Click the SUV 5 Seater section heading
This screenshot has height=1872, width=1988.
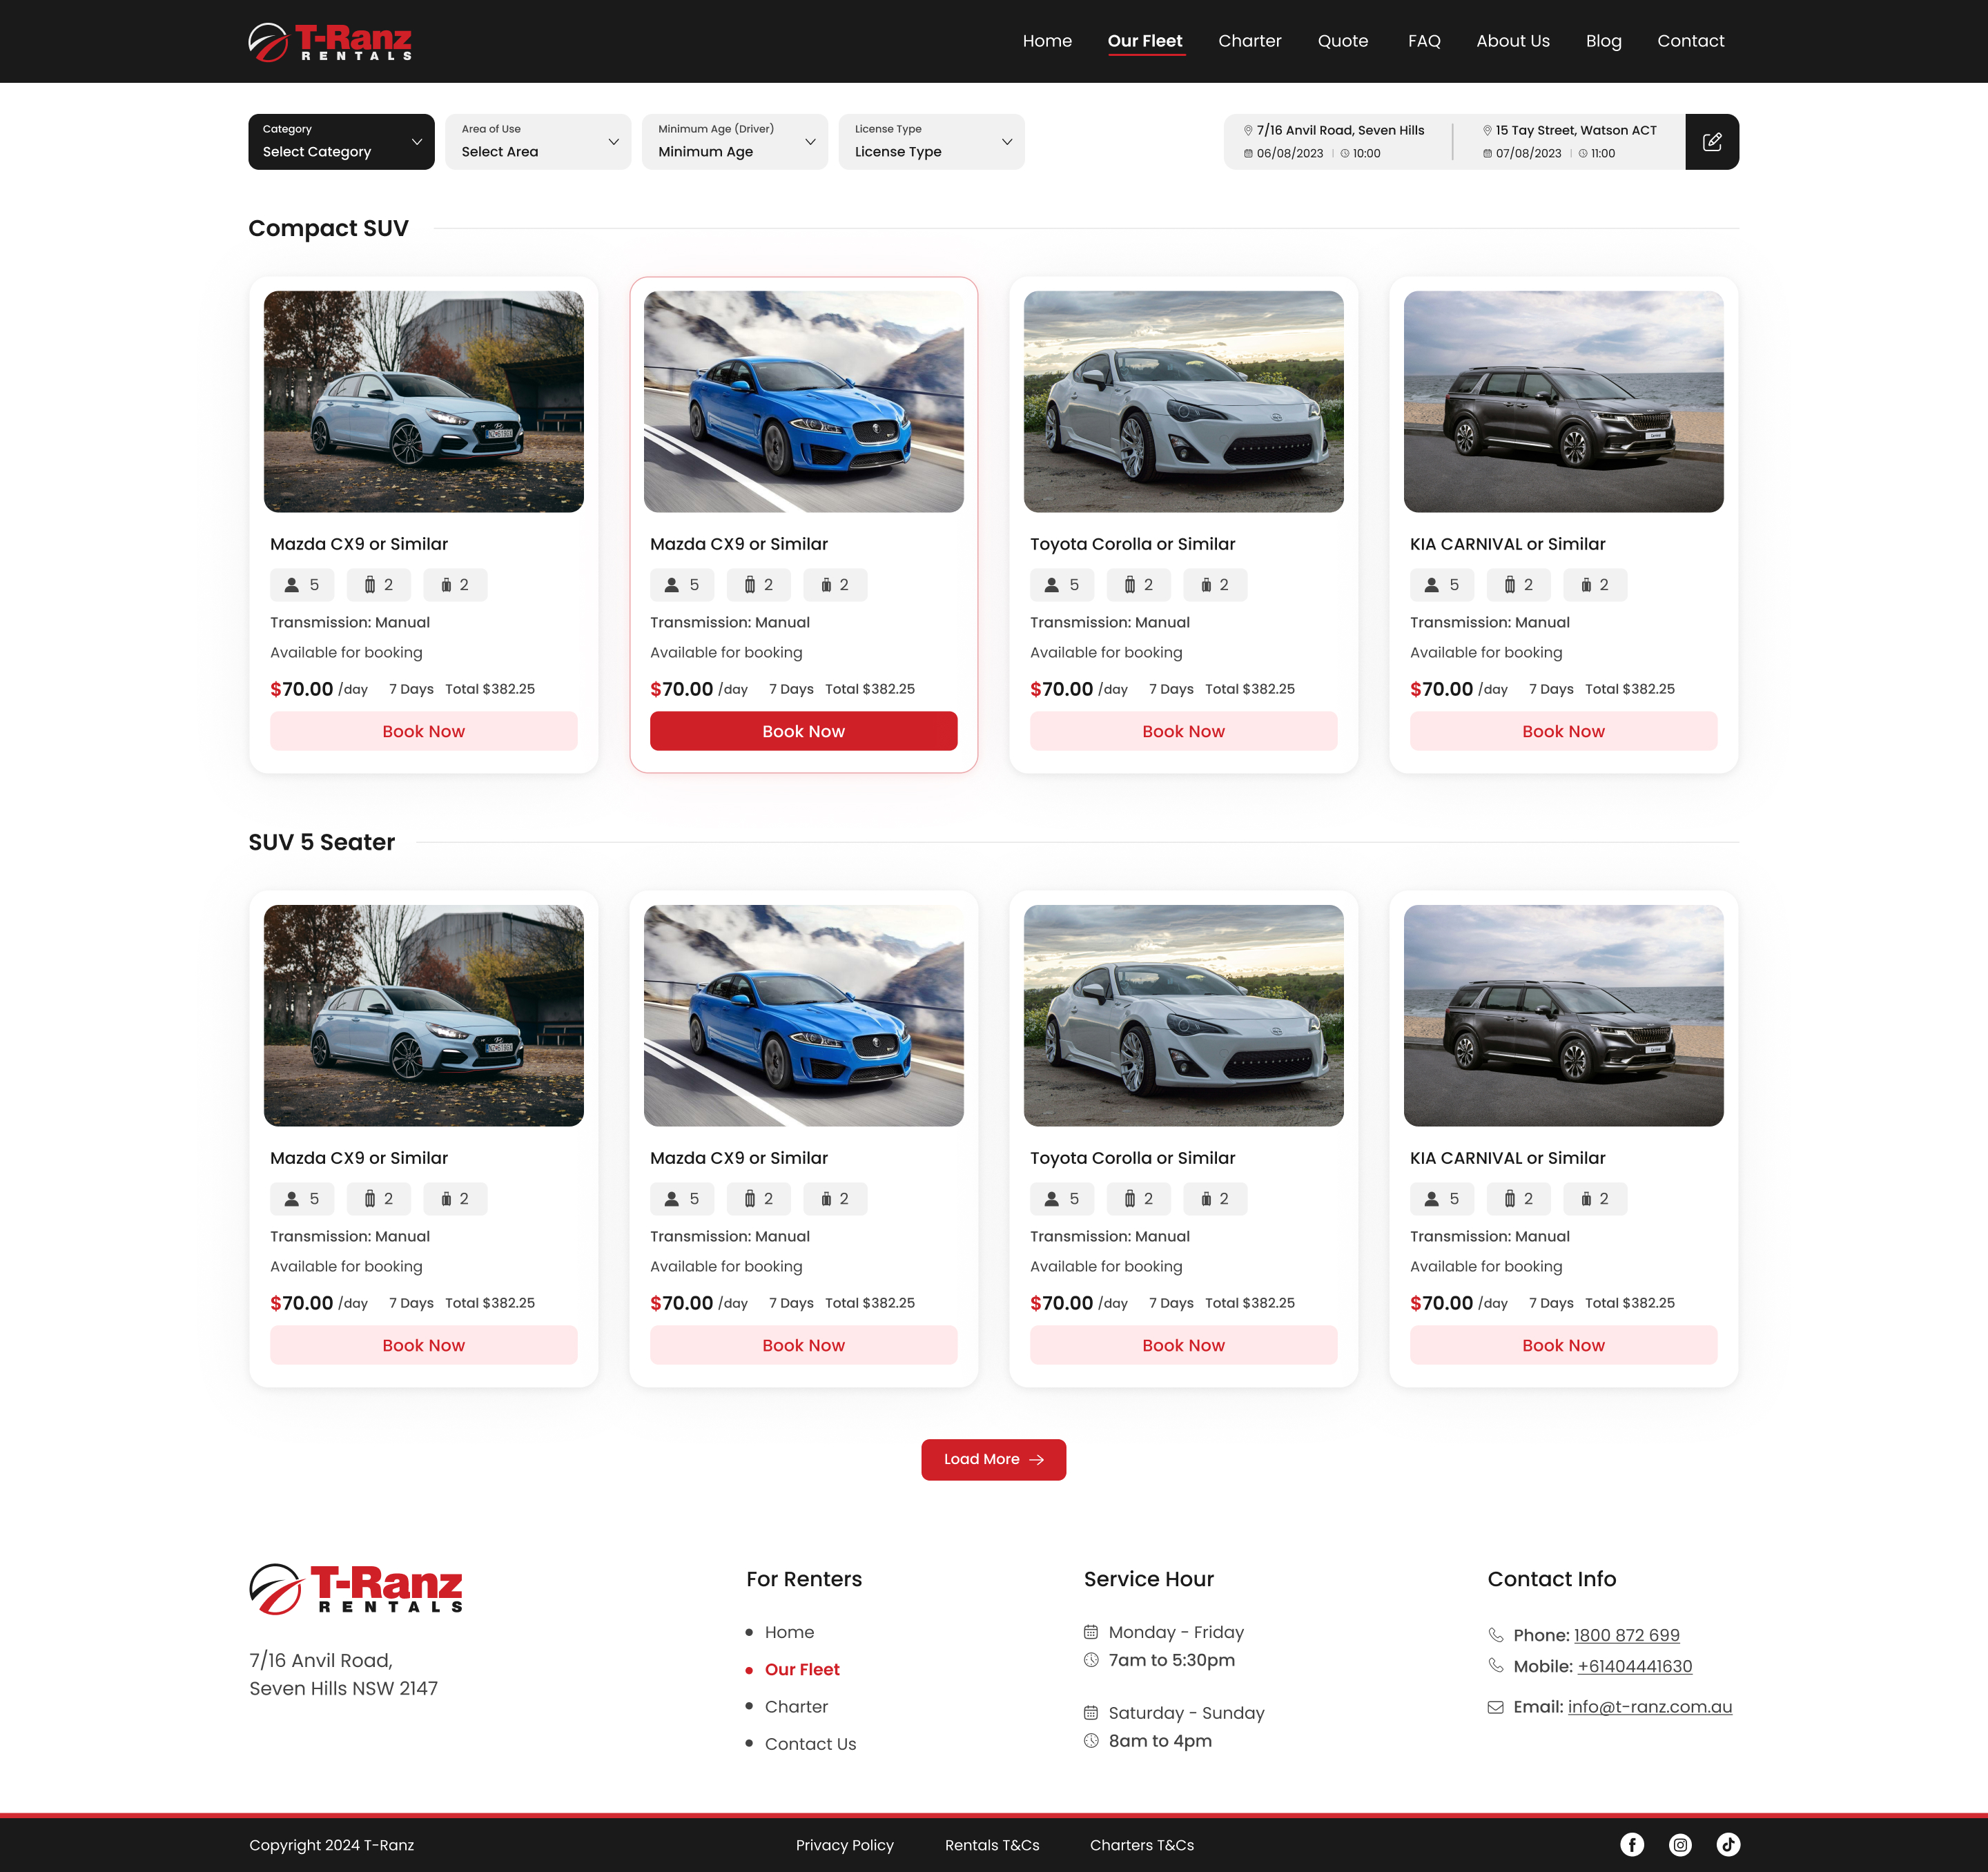(x=321, y=842)
